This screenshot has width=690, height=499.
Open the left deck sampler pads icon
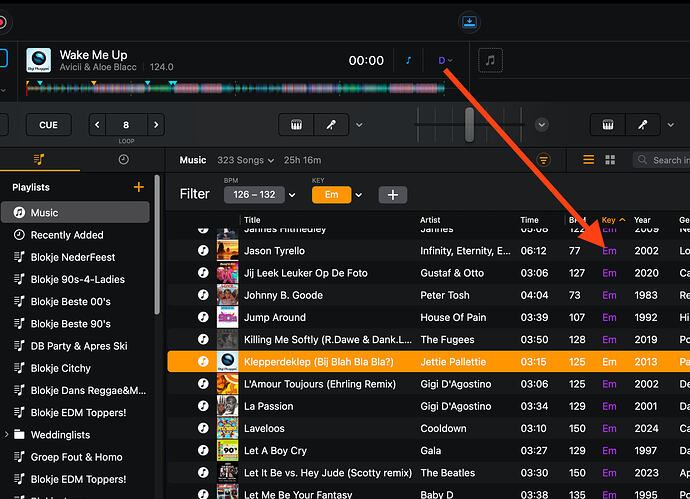[297, 125]
